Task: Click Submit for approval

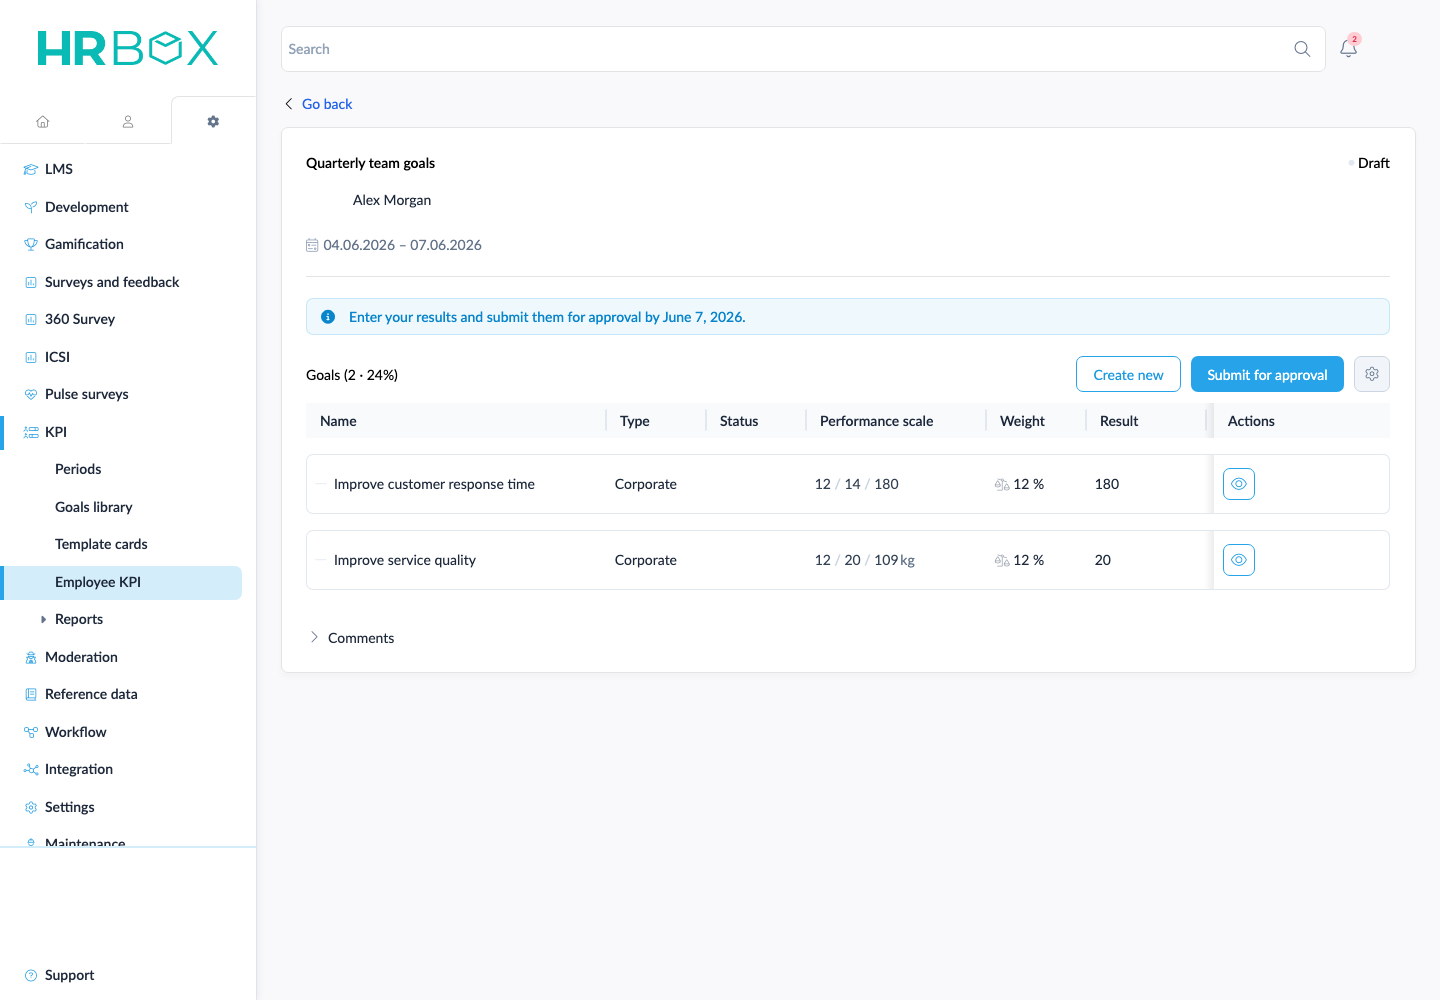Action: coord(1267,374)
